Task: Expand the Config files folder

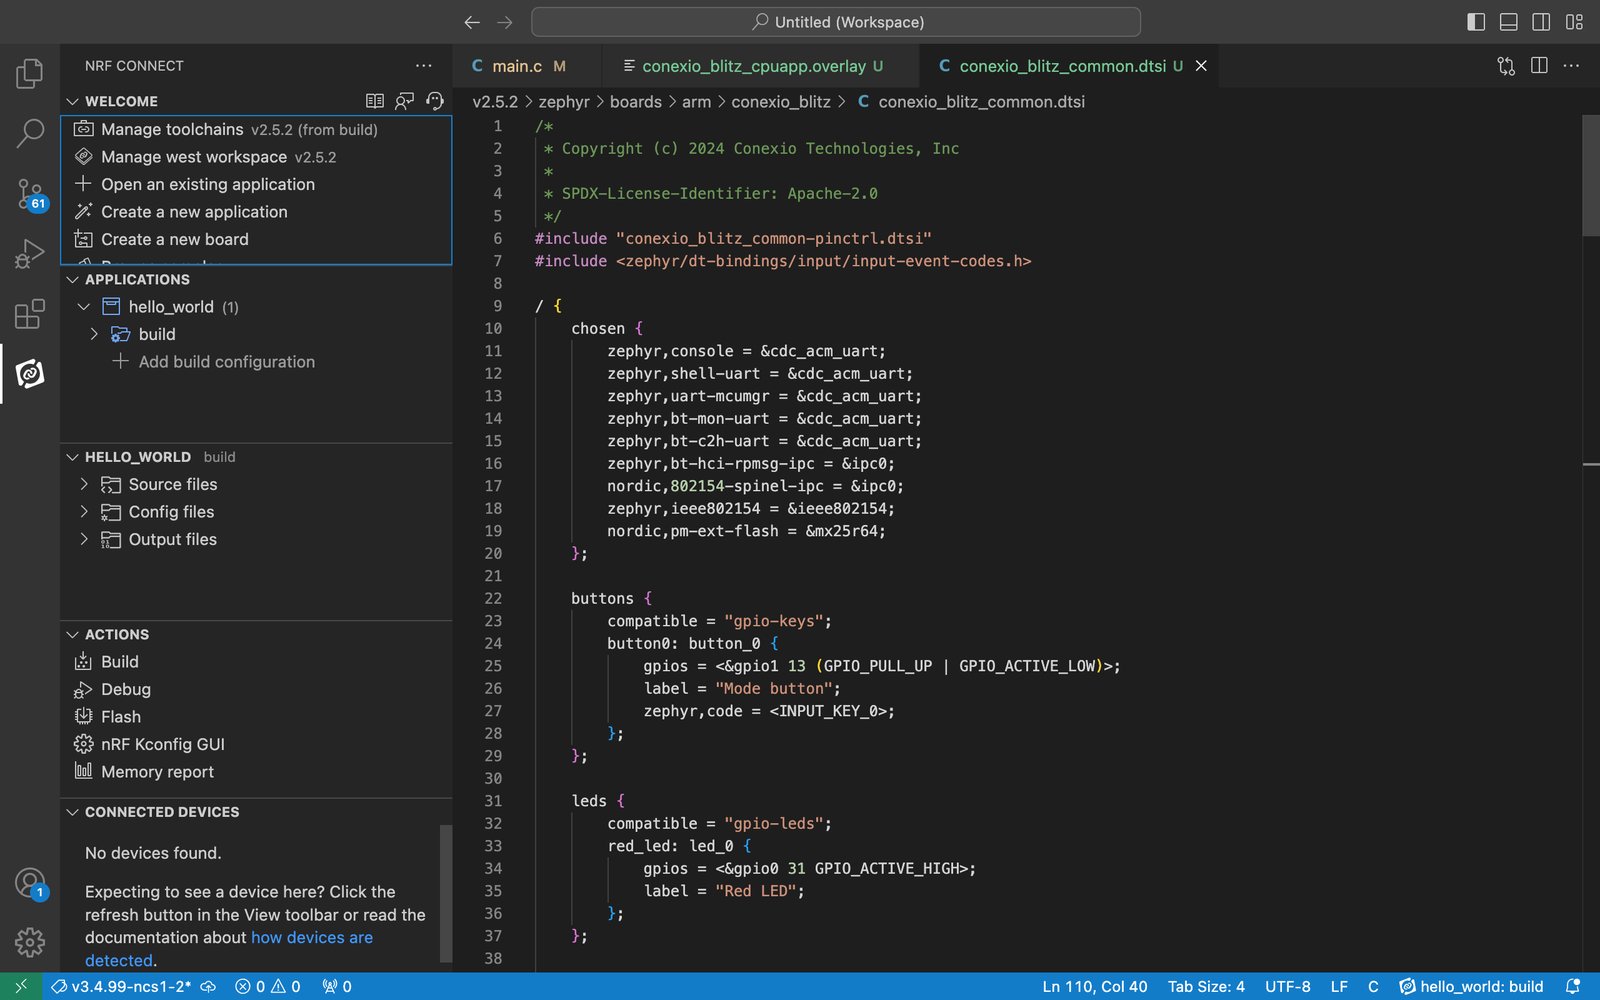Action: (84, 512)
